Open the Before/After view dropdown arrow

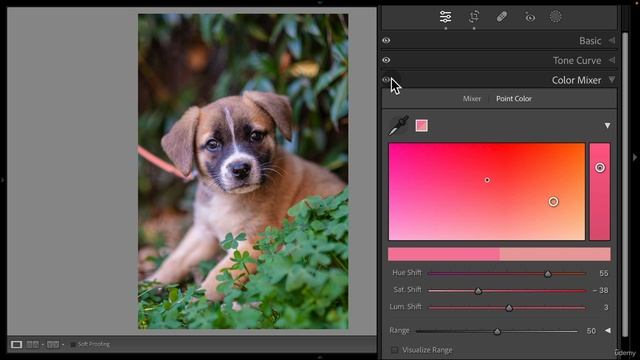[42, 345]
